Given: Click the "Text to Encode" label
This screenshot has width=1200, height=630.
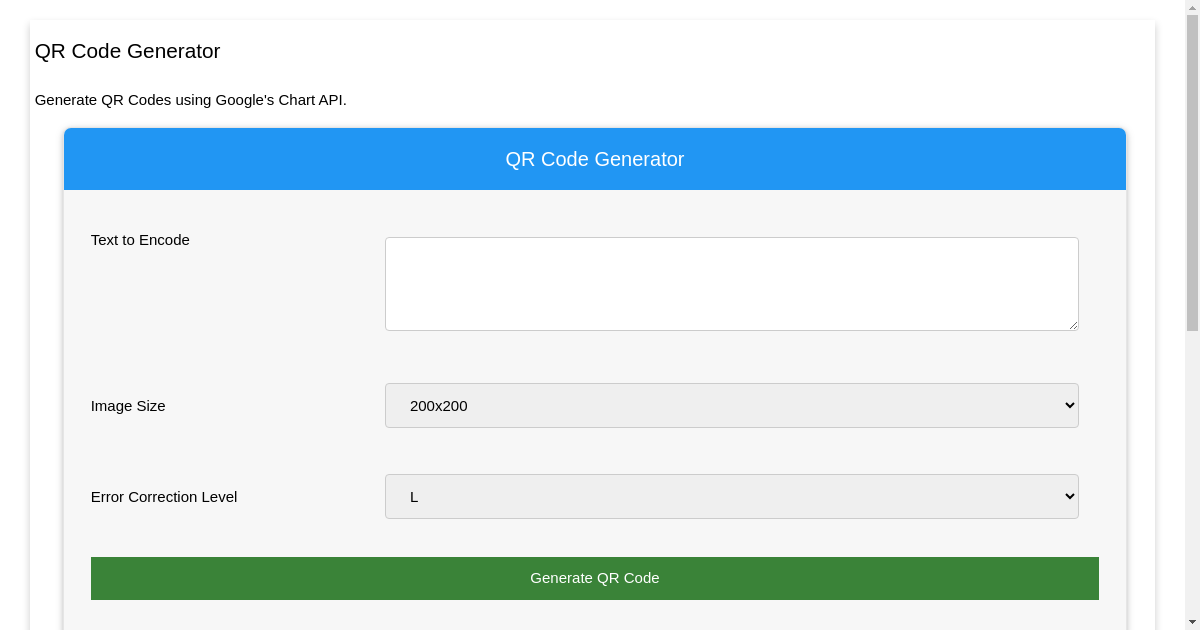Looking at the screenshot, I should (140, 240).
